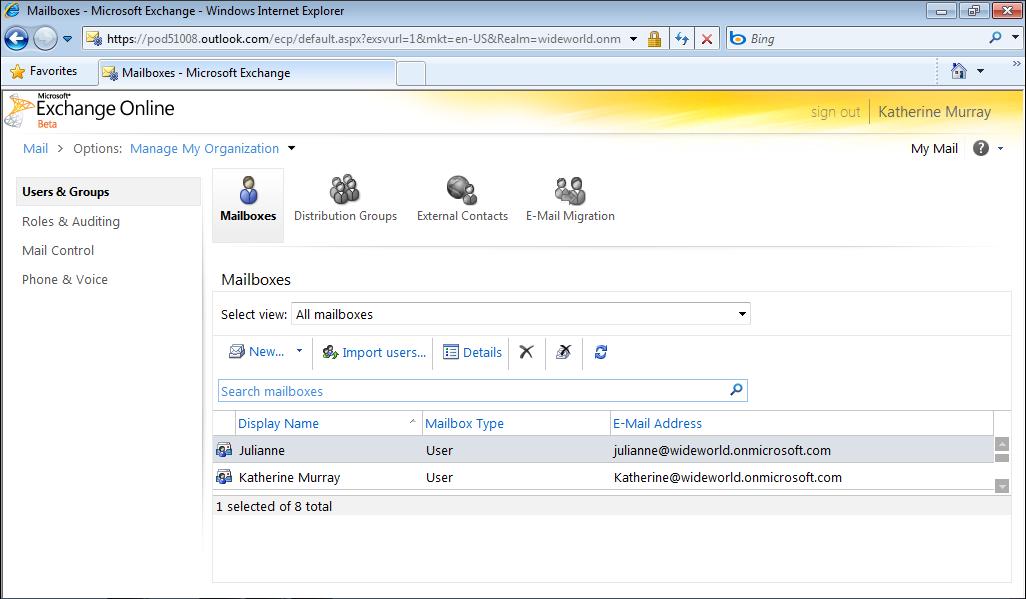Click the browser Home icon
Viewport: 1026px width, 599px height.
click(x=959, y=71)
